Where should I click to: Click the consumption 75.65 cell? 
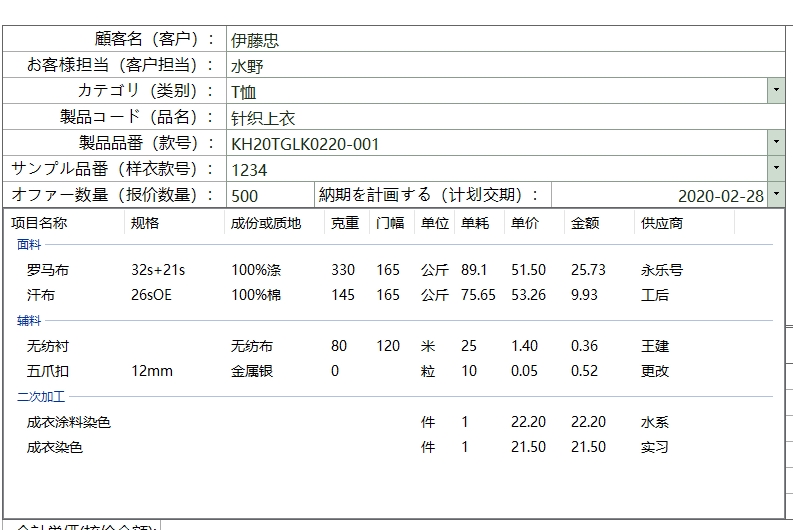pos(478,294)
